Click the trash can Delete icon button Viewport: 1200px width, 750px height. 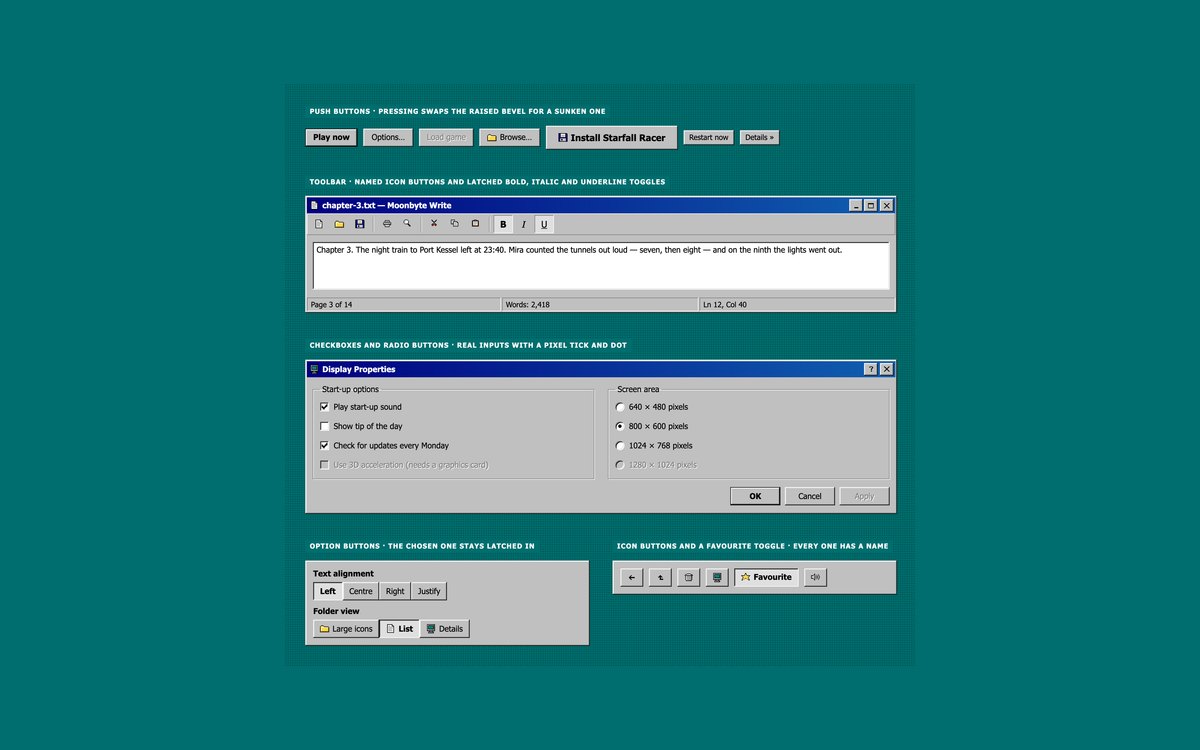tap(688, 577)
